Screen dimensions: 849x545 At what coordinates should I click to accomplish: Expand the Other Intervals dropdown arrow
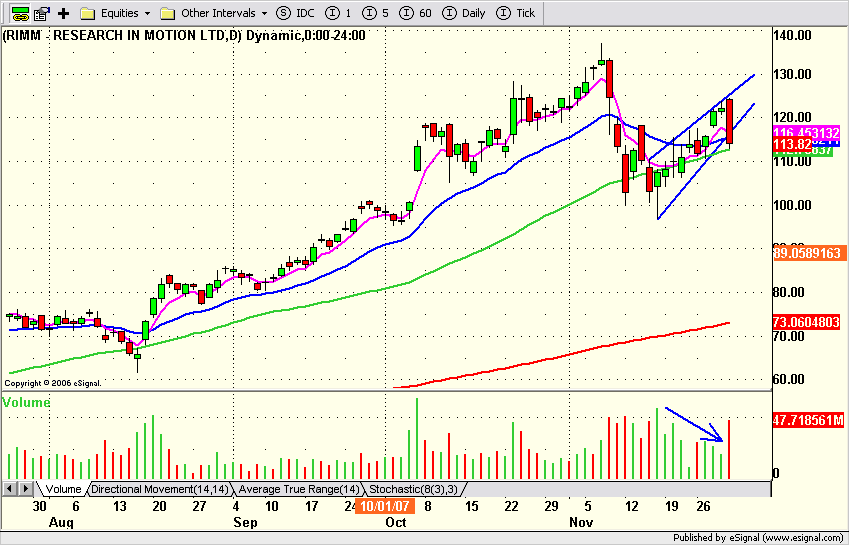264,13
